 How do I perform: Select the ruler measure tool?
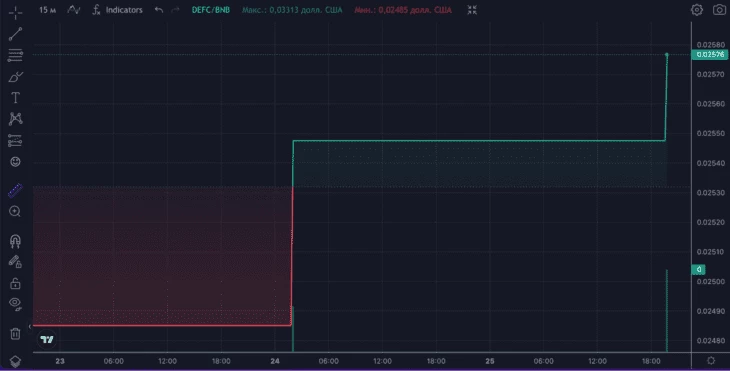pos(15,190)
